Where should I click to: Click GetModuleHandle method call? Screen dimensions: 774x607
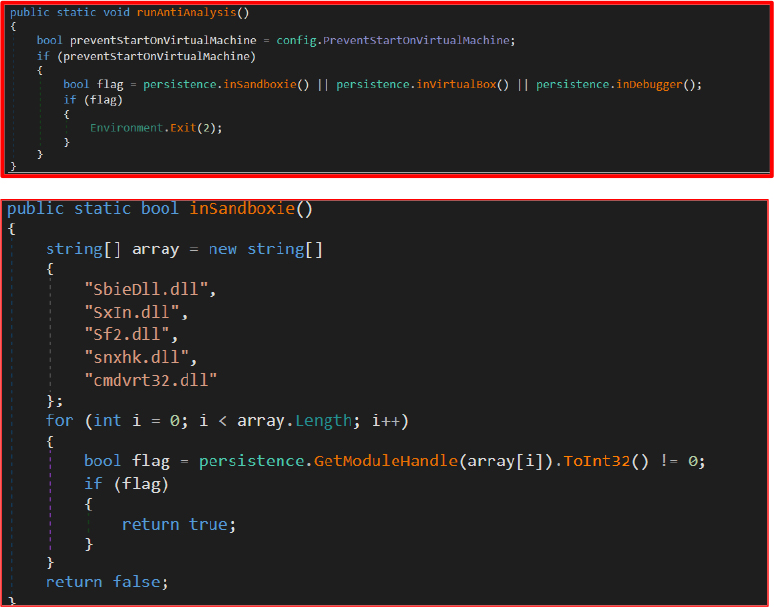coord(386,461)
